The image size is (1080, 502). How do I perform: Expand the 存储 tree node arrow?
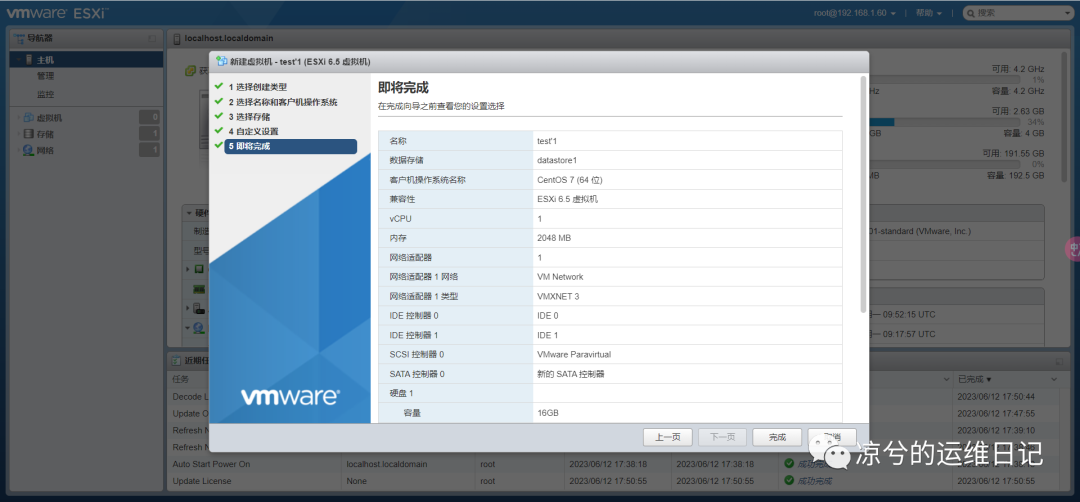[x=19, y=134]
